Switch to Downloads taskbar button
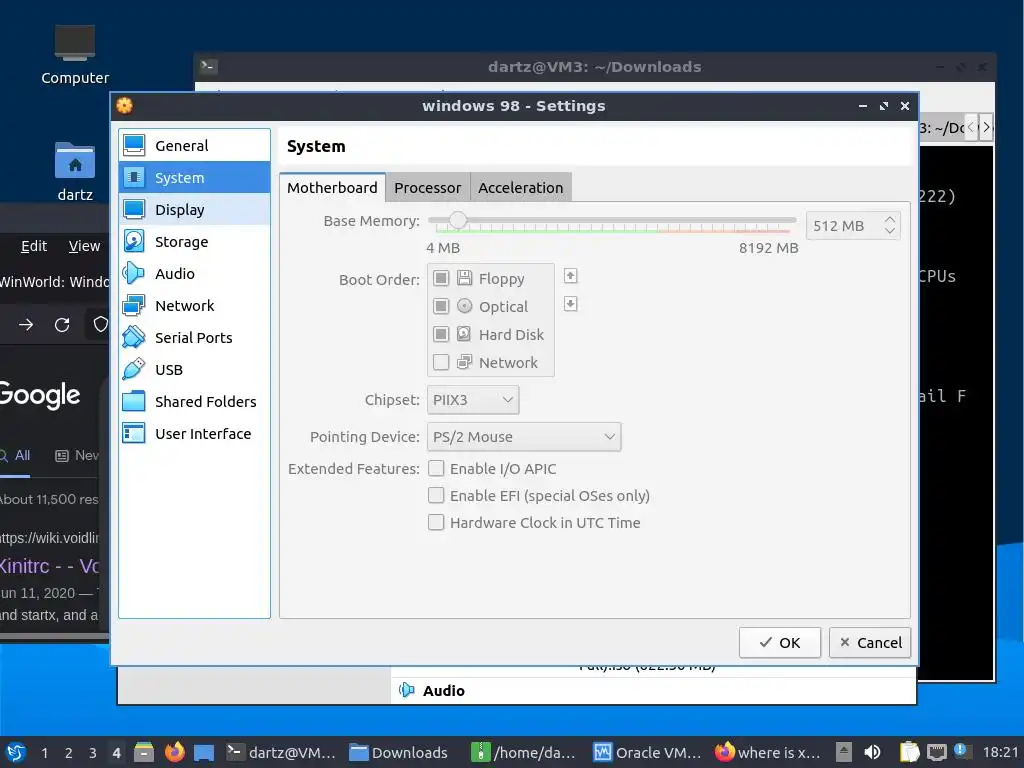The image size is (1024, 768). pos(398,752)
